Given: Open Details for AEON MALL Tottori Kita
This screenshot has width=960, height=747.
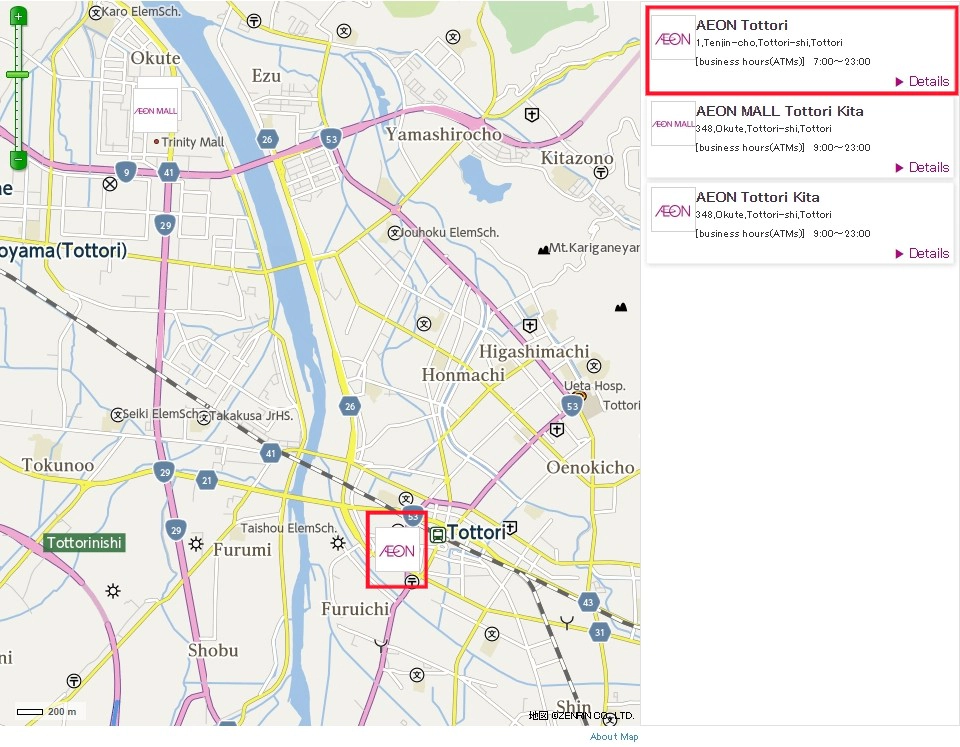Looking at the screenshot, I should coord(922,167).
